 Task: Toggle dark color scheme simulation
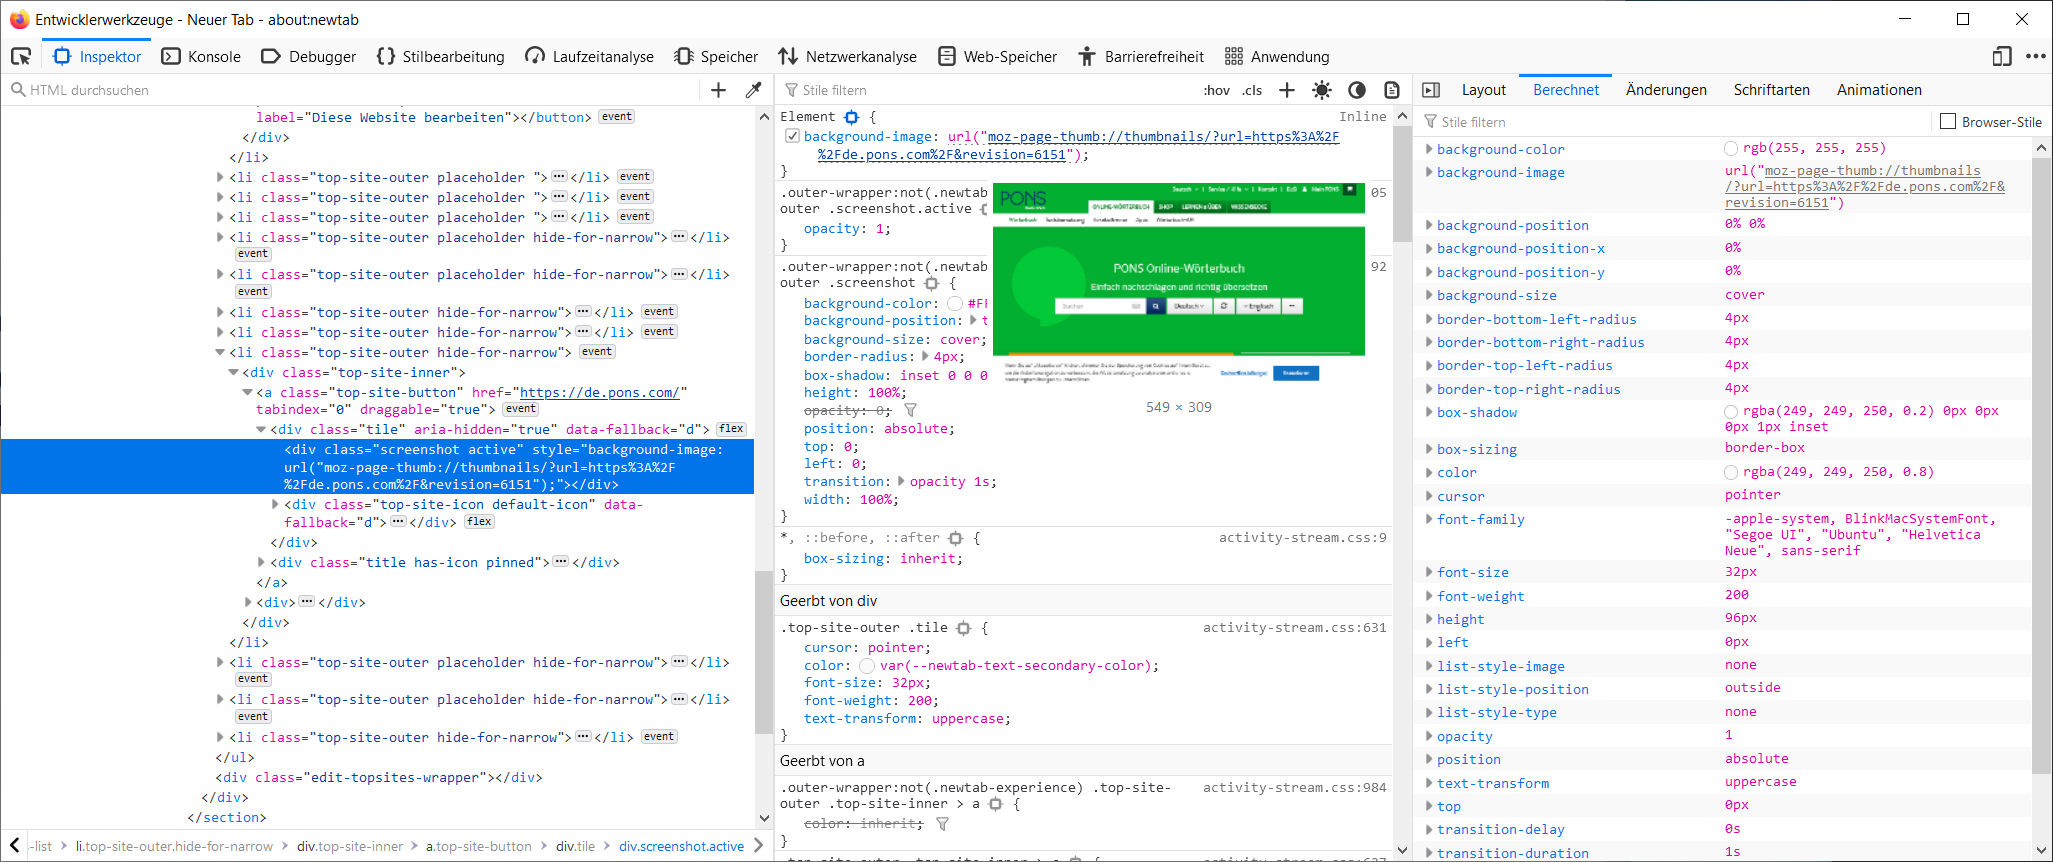1357,90
